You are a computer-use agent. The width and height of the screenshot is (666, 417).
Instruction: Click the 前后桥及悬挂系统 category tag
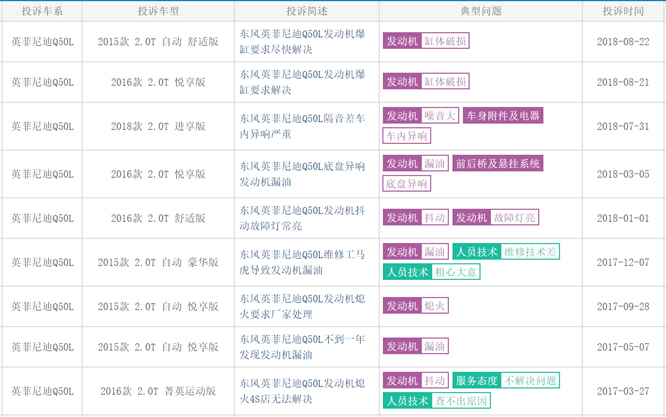498,163
